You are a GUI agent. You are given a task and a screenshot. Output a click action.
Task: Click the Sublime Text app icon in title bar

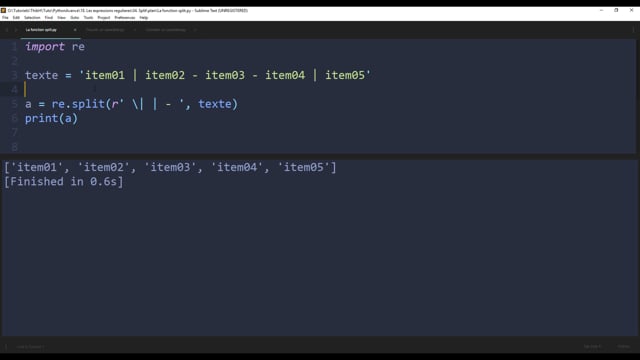coord(3,10)
